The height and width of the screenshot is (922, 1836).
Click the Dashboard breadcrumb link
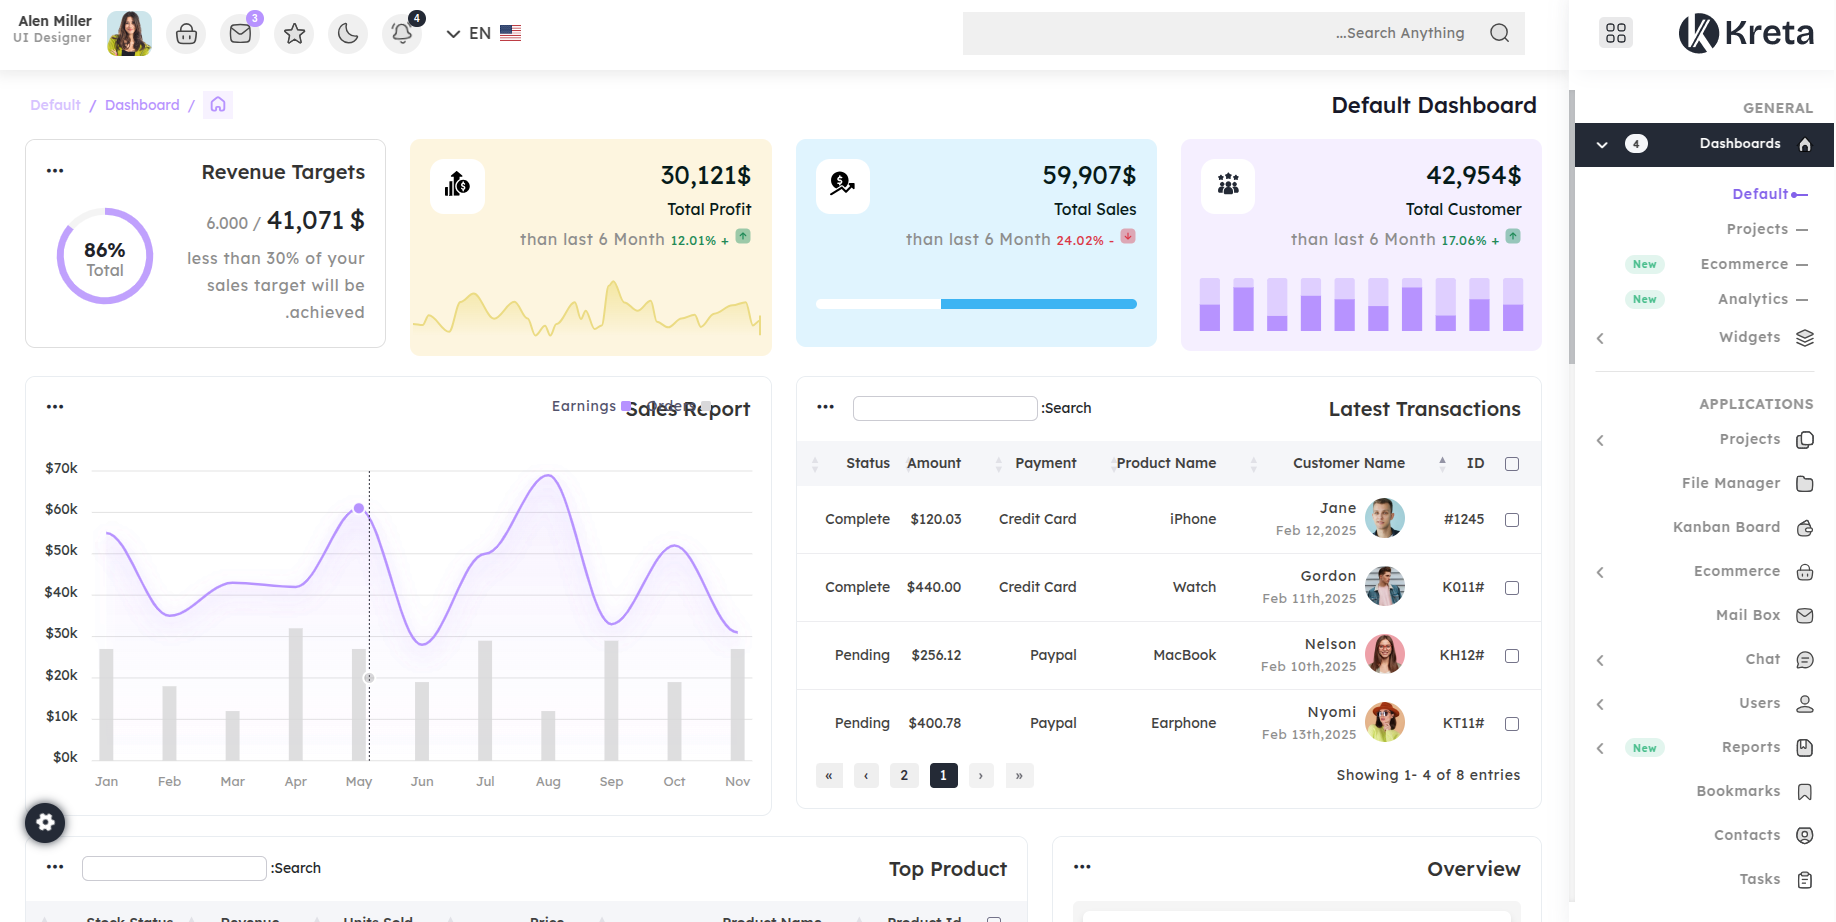(142, 105)
